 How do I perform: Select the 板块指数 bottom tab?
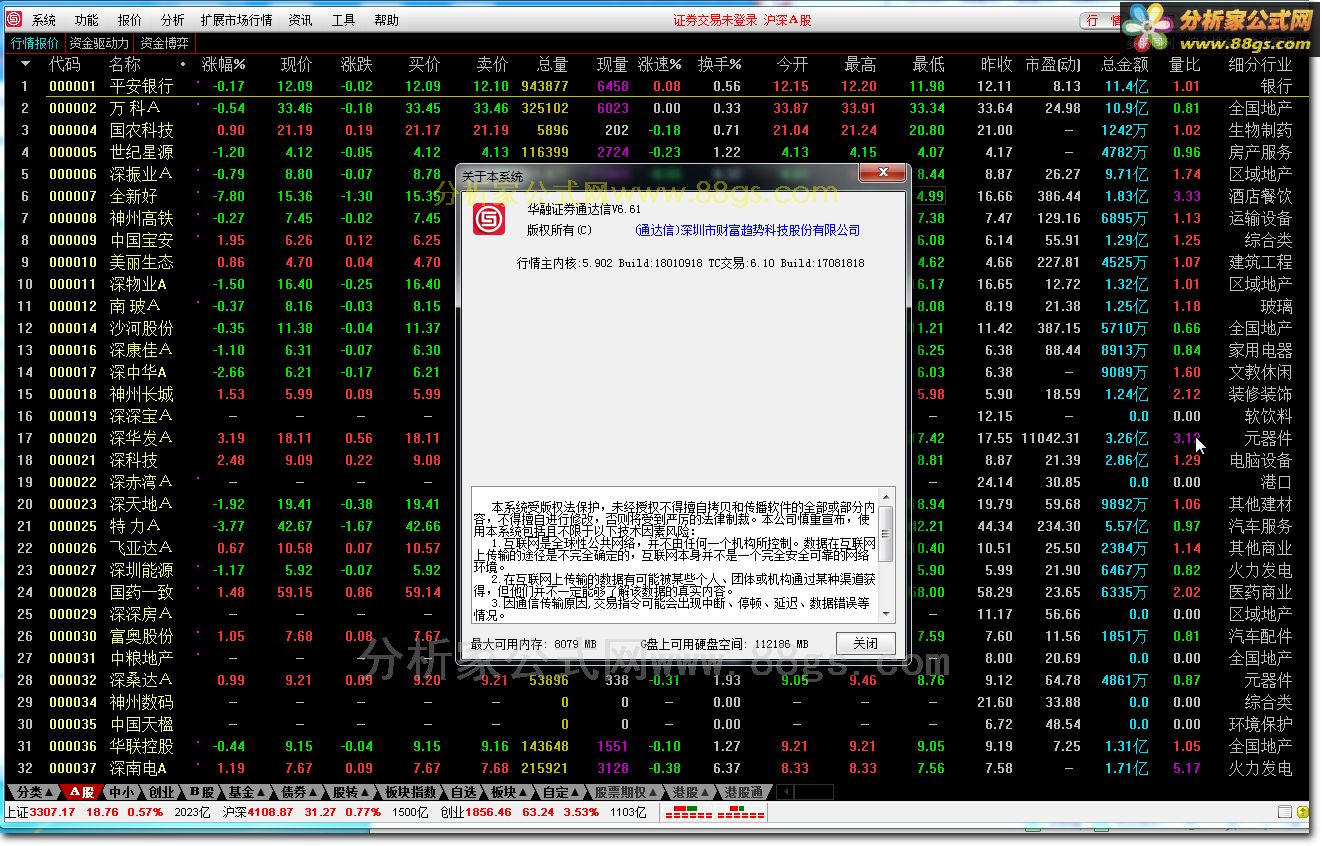tap(411, 792)
